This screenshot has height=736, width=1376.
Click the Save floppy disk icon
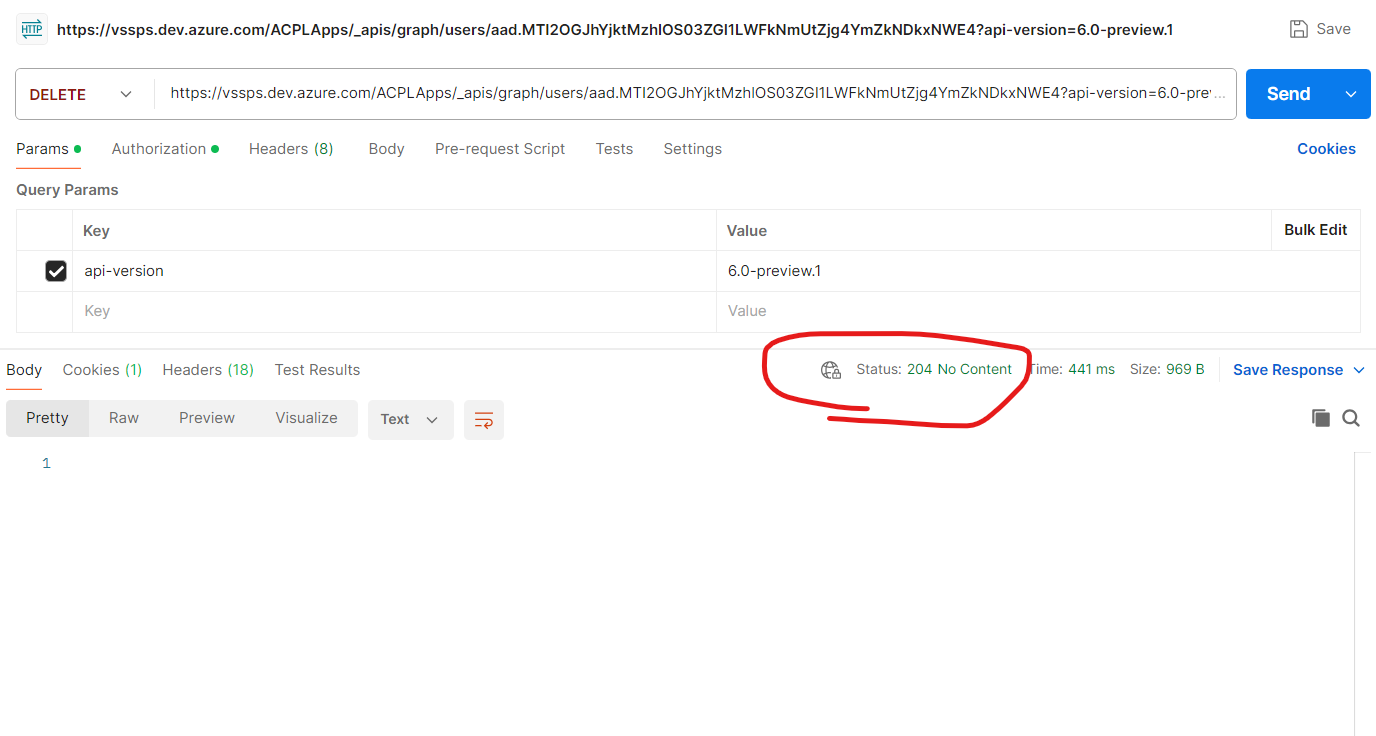[x=1299, y=29]
